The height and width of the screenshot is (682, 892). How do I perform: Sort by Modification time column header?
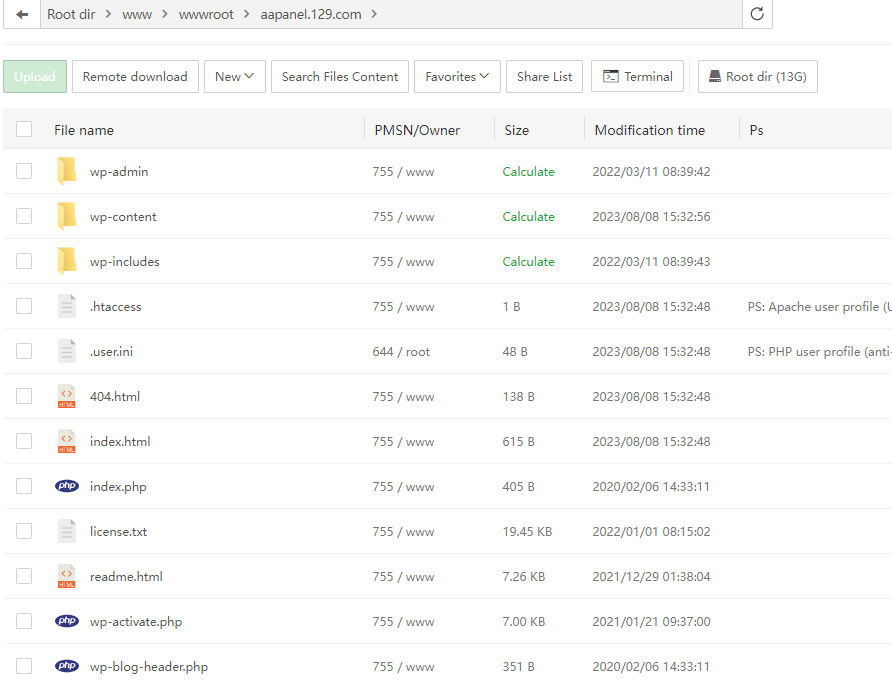[x=650, y=130]
